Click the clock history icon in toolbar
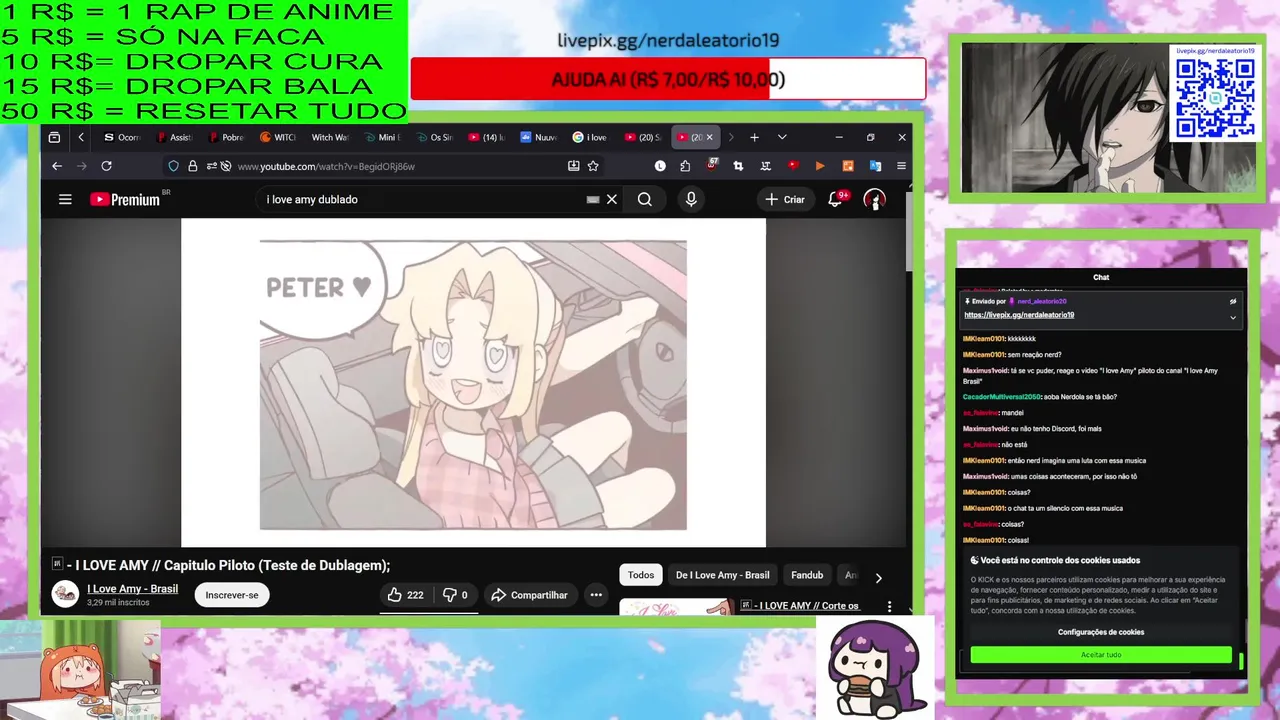Image resolution: width=1280 pixels, height=720 pixels. [660, 166]
